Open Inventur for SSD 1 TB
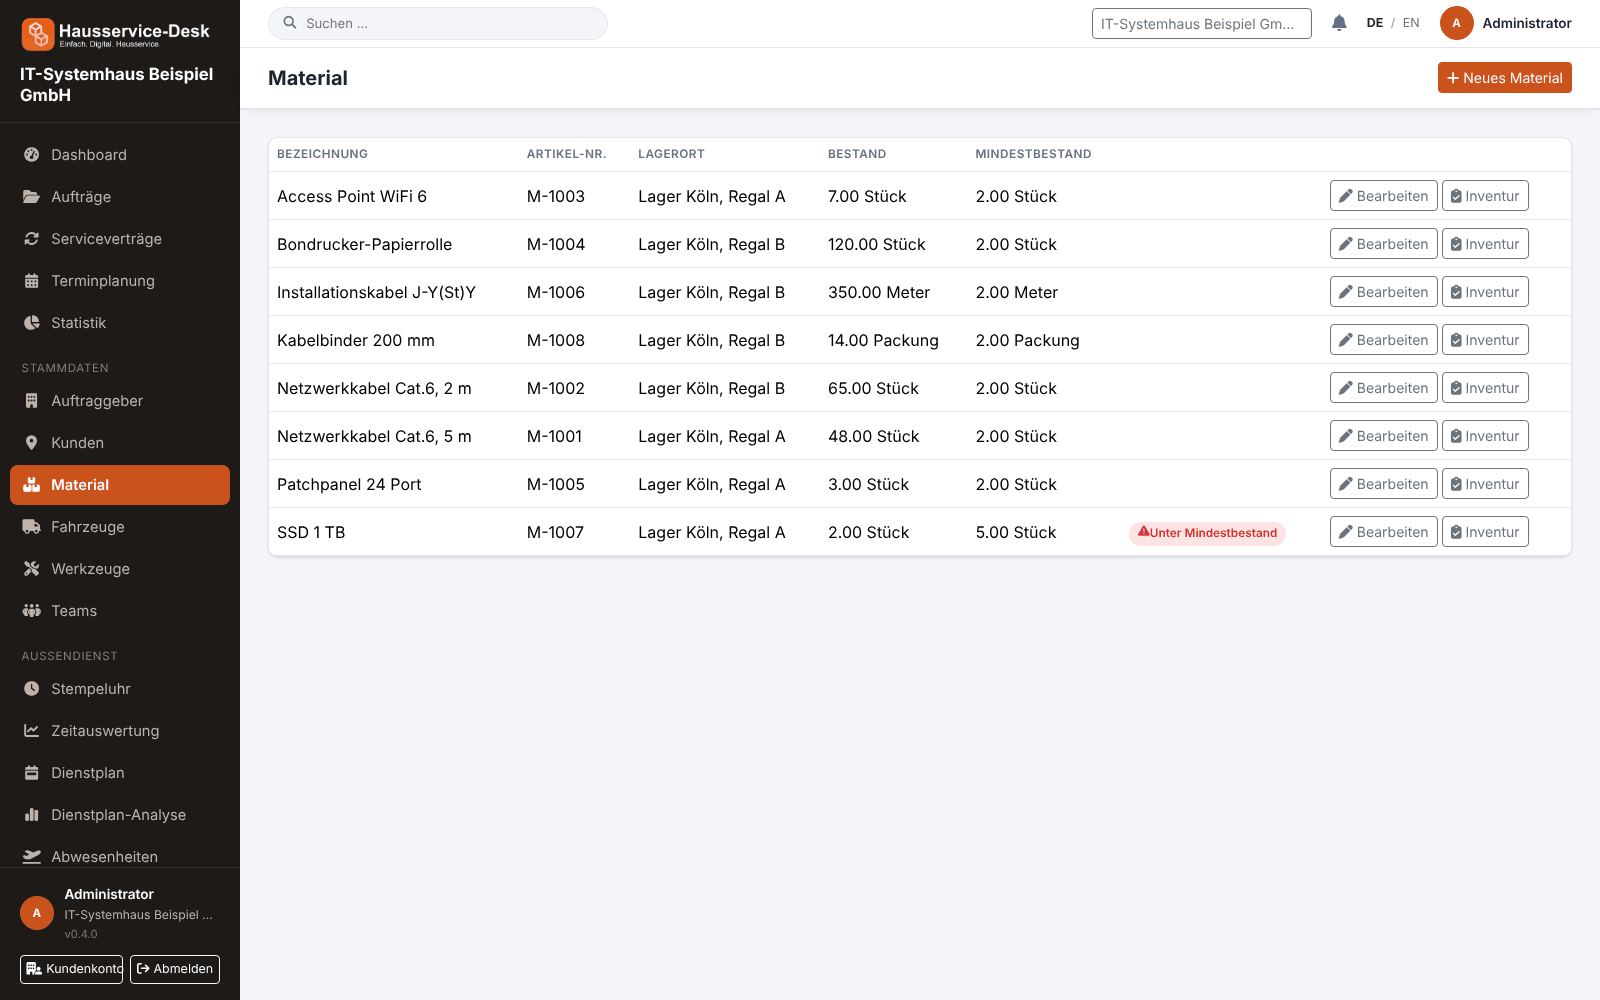 (x=1485, y=532)
